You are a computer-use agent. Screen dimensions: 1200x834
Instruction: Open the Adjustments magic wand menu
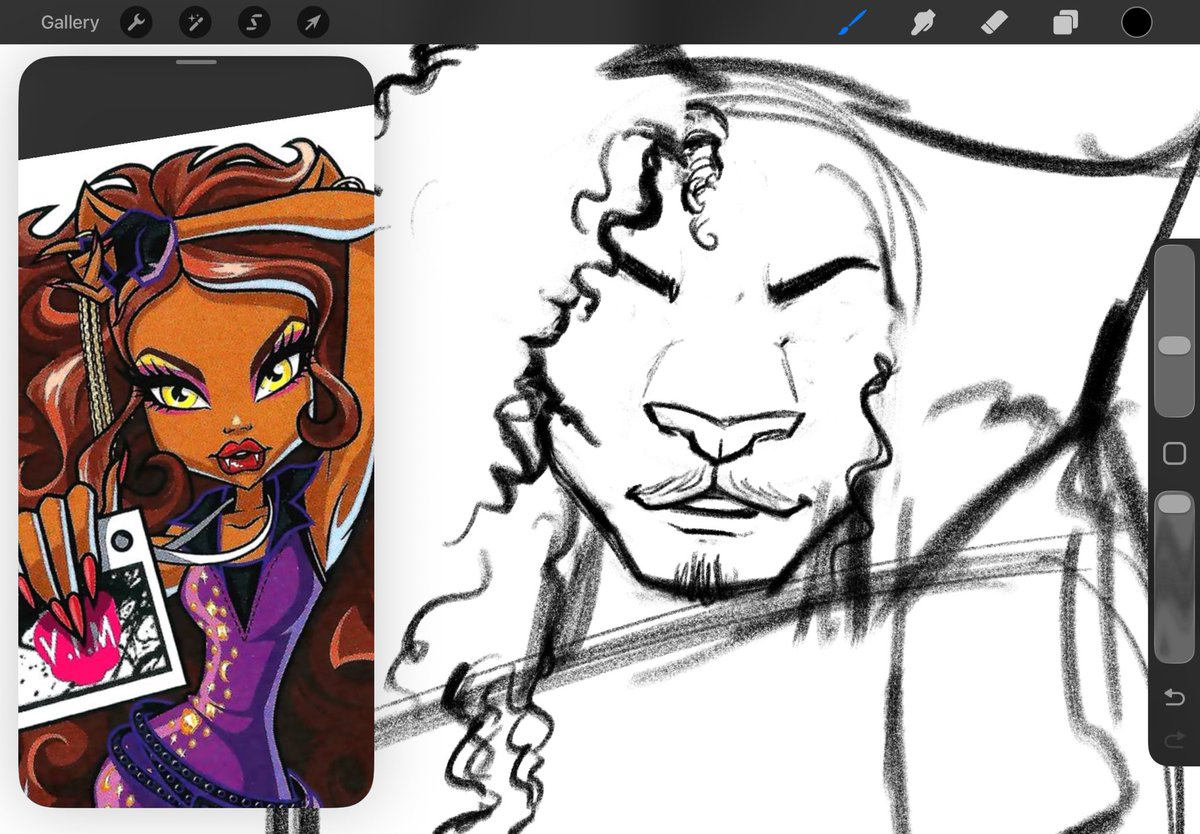pyautogui.click(x=195, y=22)
